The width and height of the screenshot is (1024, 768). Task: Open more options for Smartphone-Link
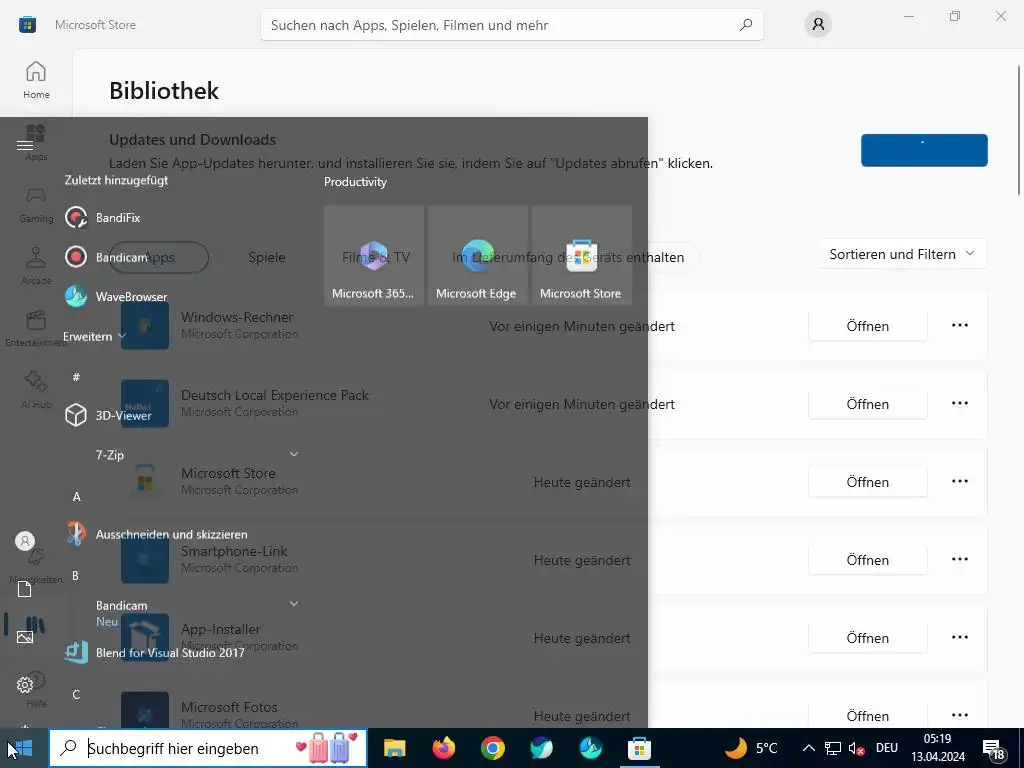point(959,560)
